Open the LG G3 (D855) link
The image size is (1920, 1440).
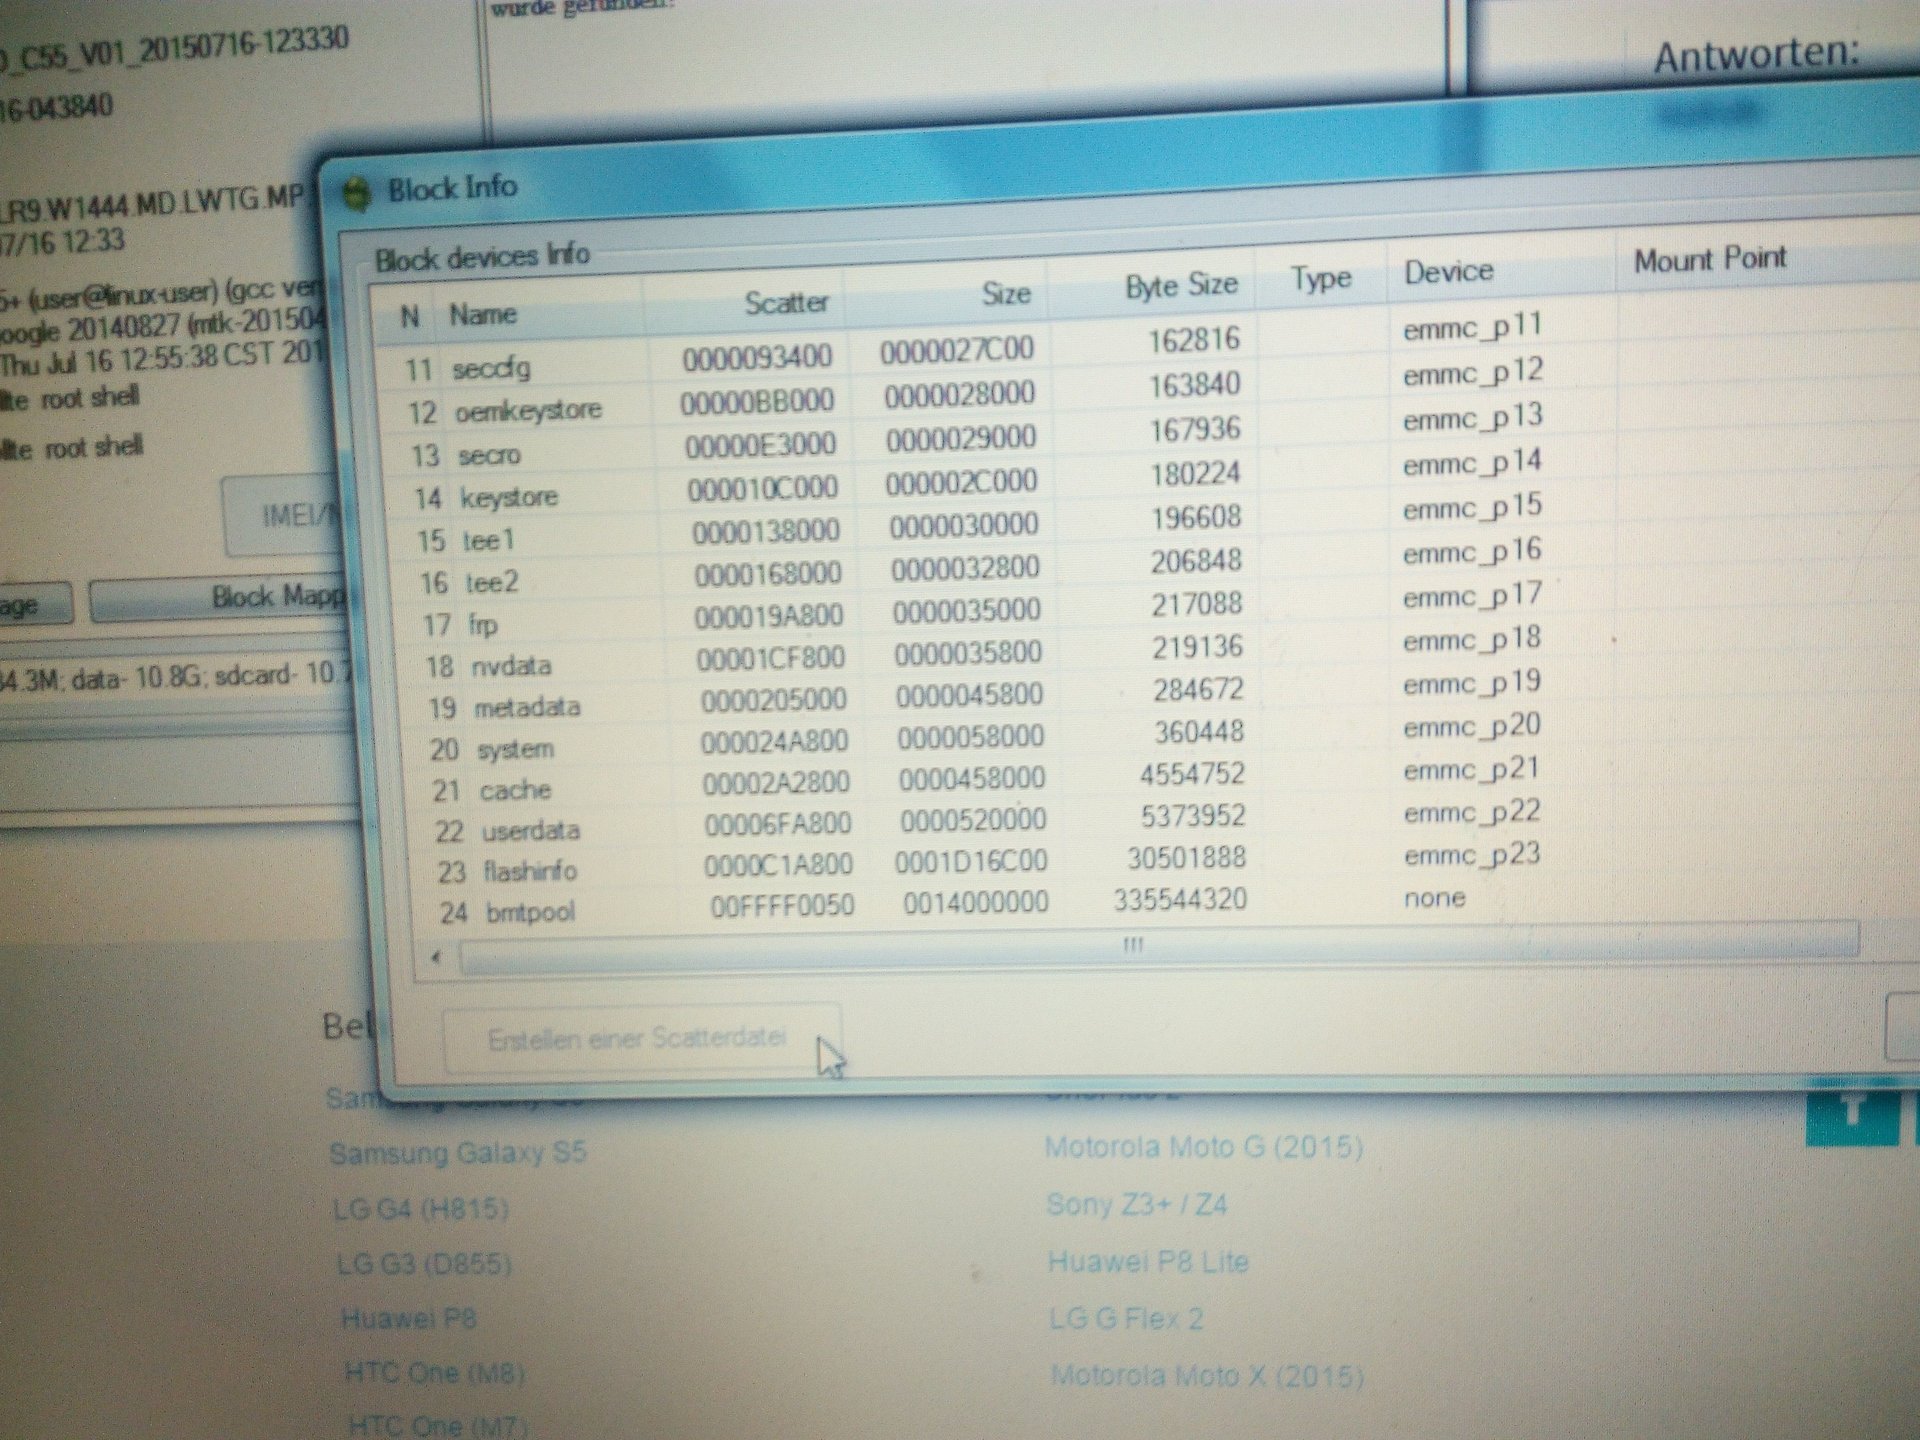[x=424, y=1264]
